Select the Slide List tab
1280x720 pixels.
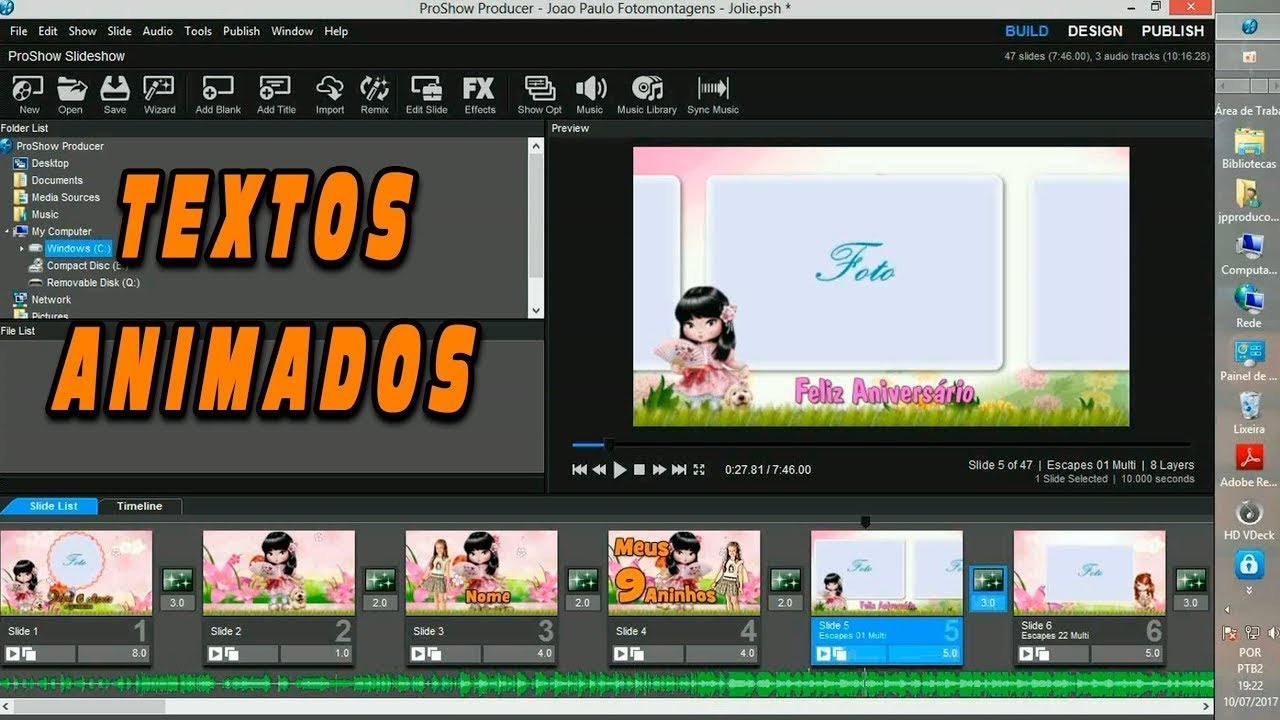click(51, 506)
